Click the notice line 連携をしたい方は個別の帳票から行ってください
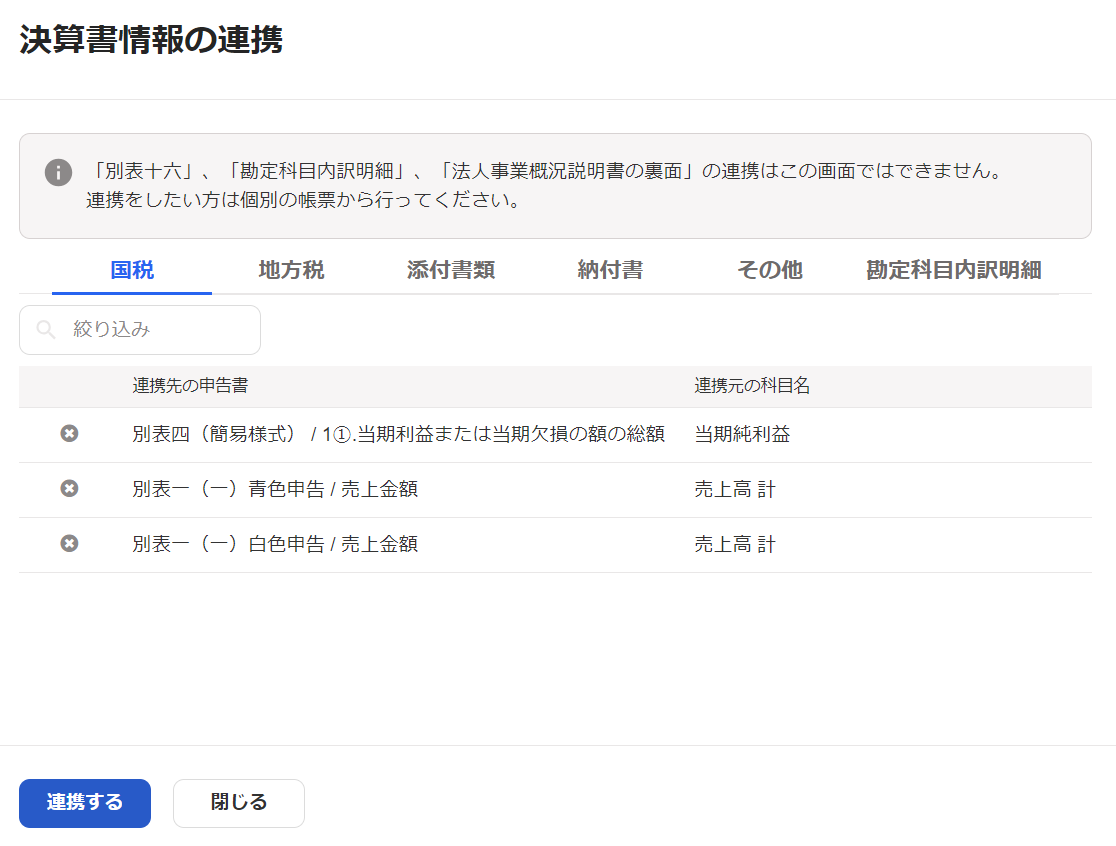This screenshot has height=846, width=1116. (x=303, y=200)
